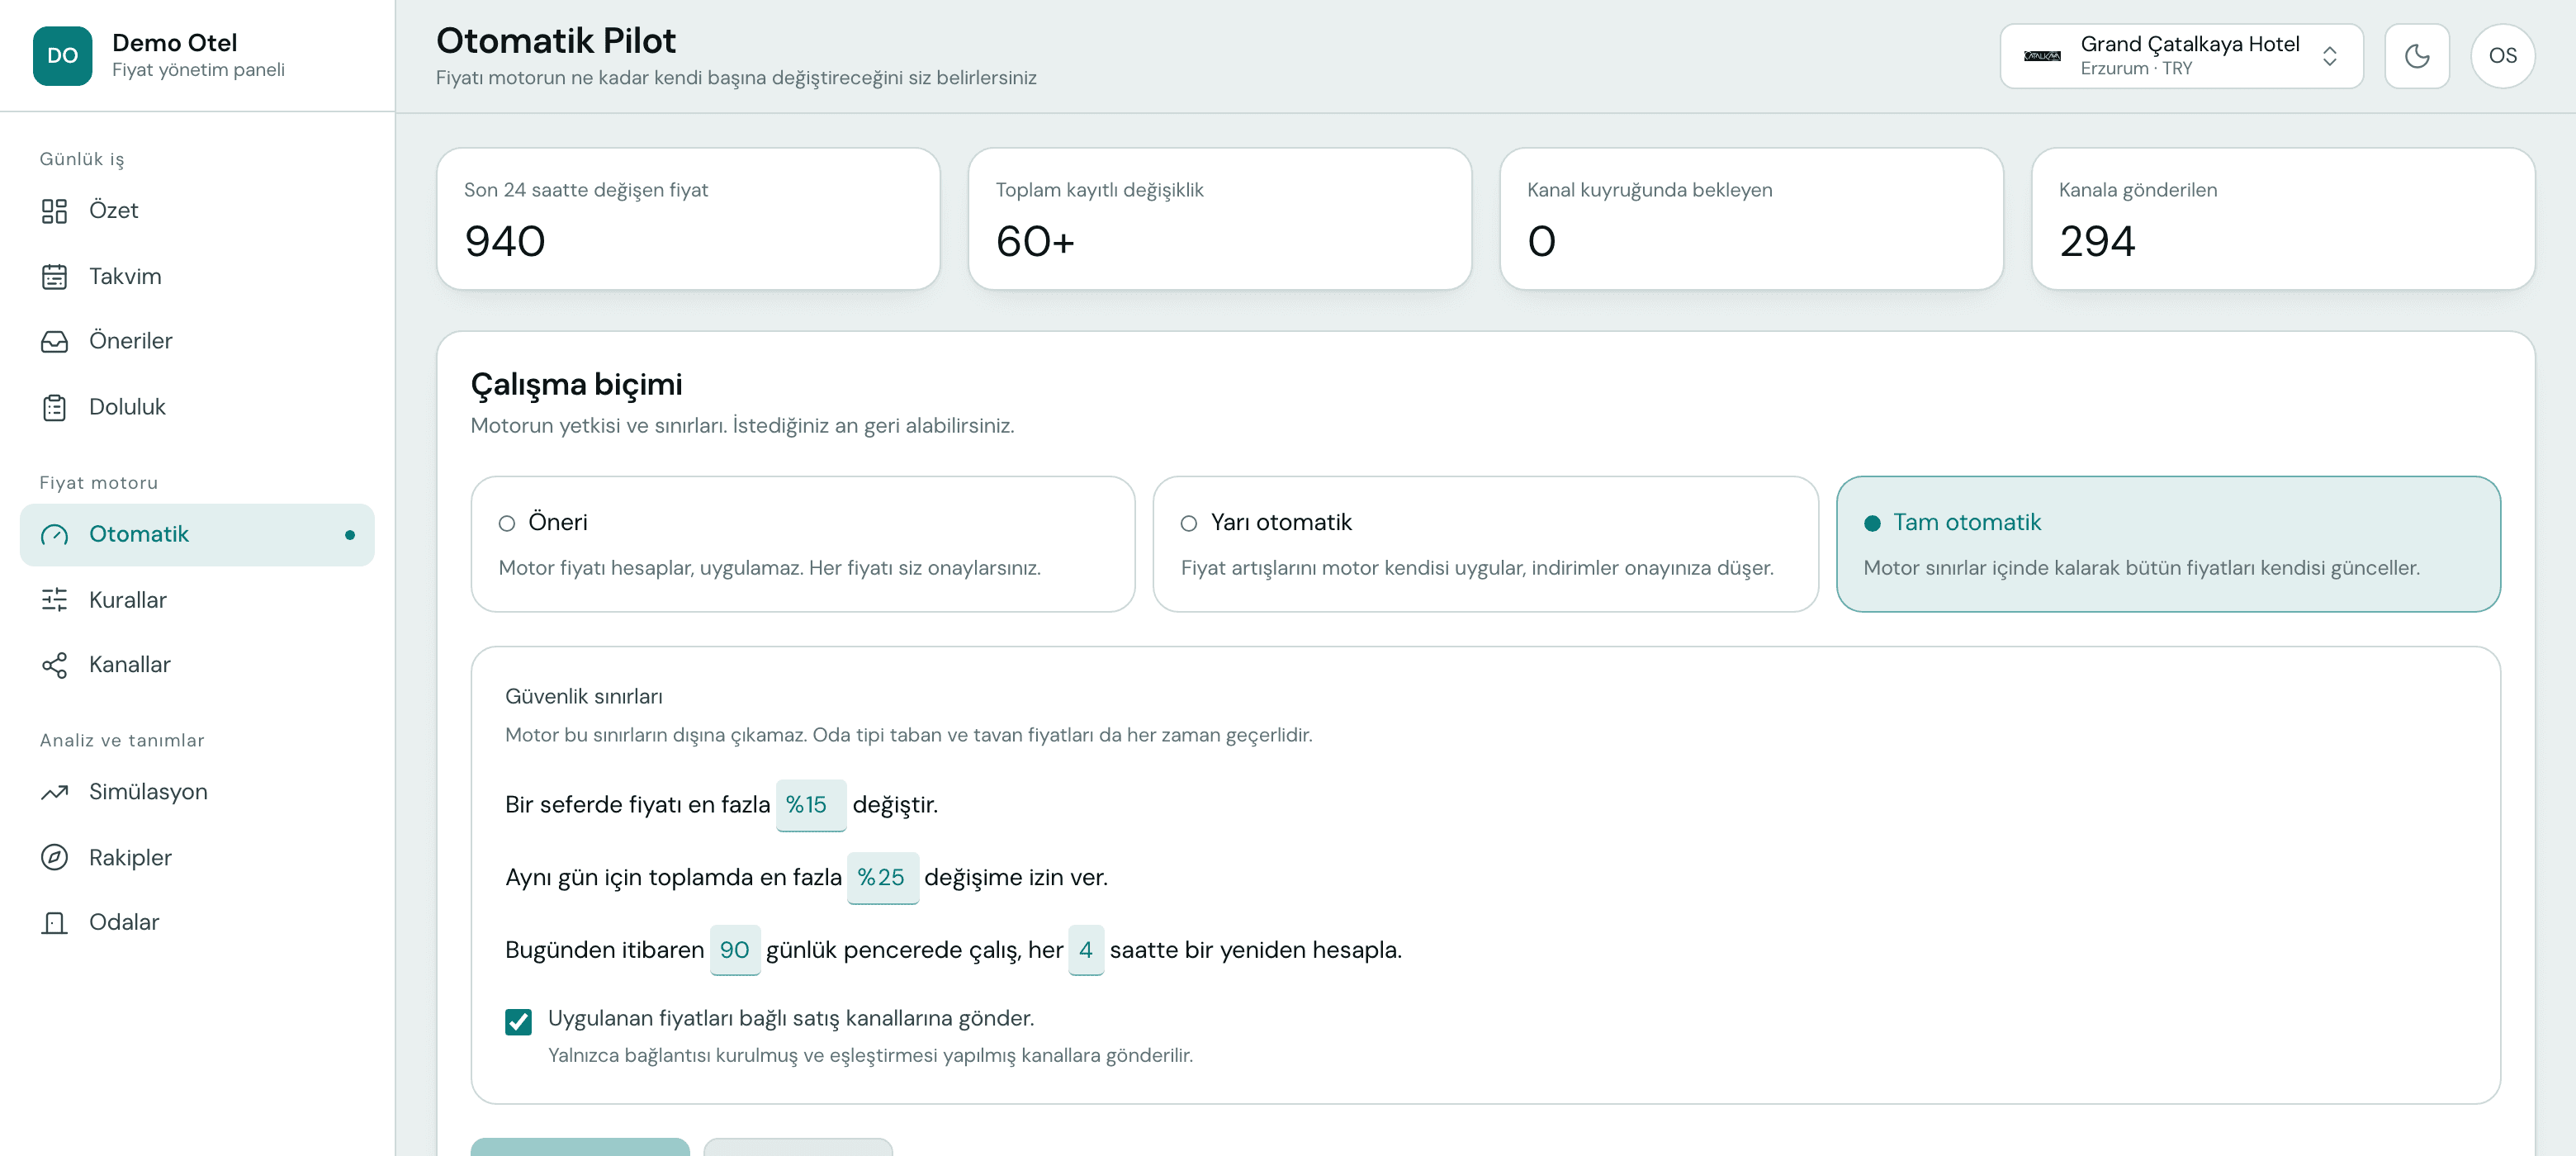Viewport: 2576px width, 1156px height.
Task: Click the Öneriler inbox icon
Action: [54, 341]
